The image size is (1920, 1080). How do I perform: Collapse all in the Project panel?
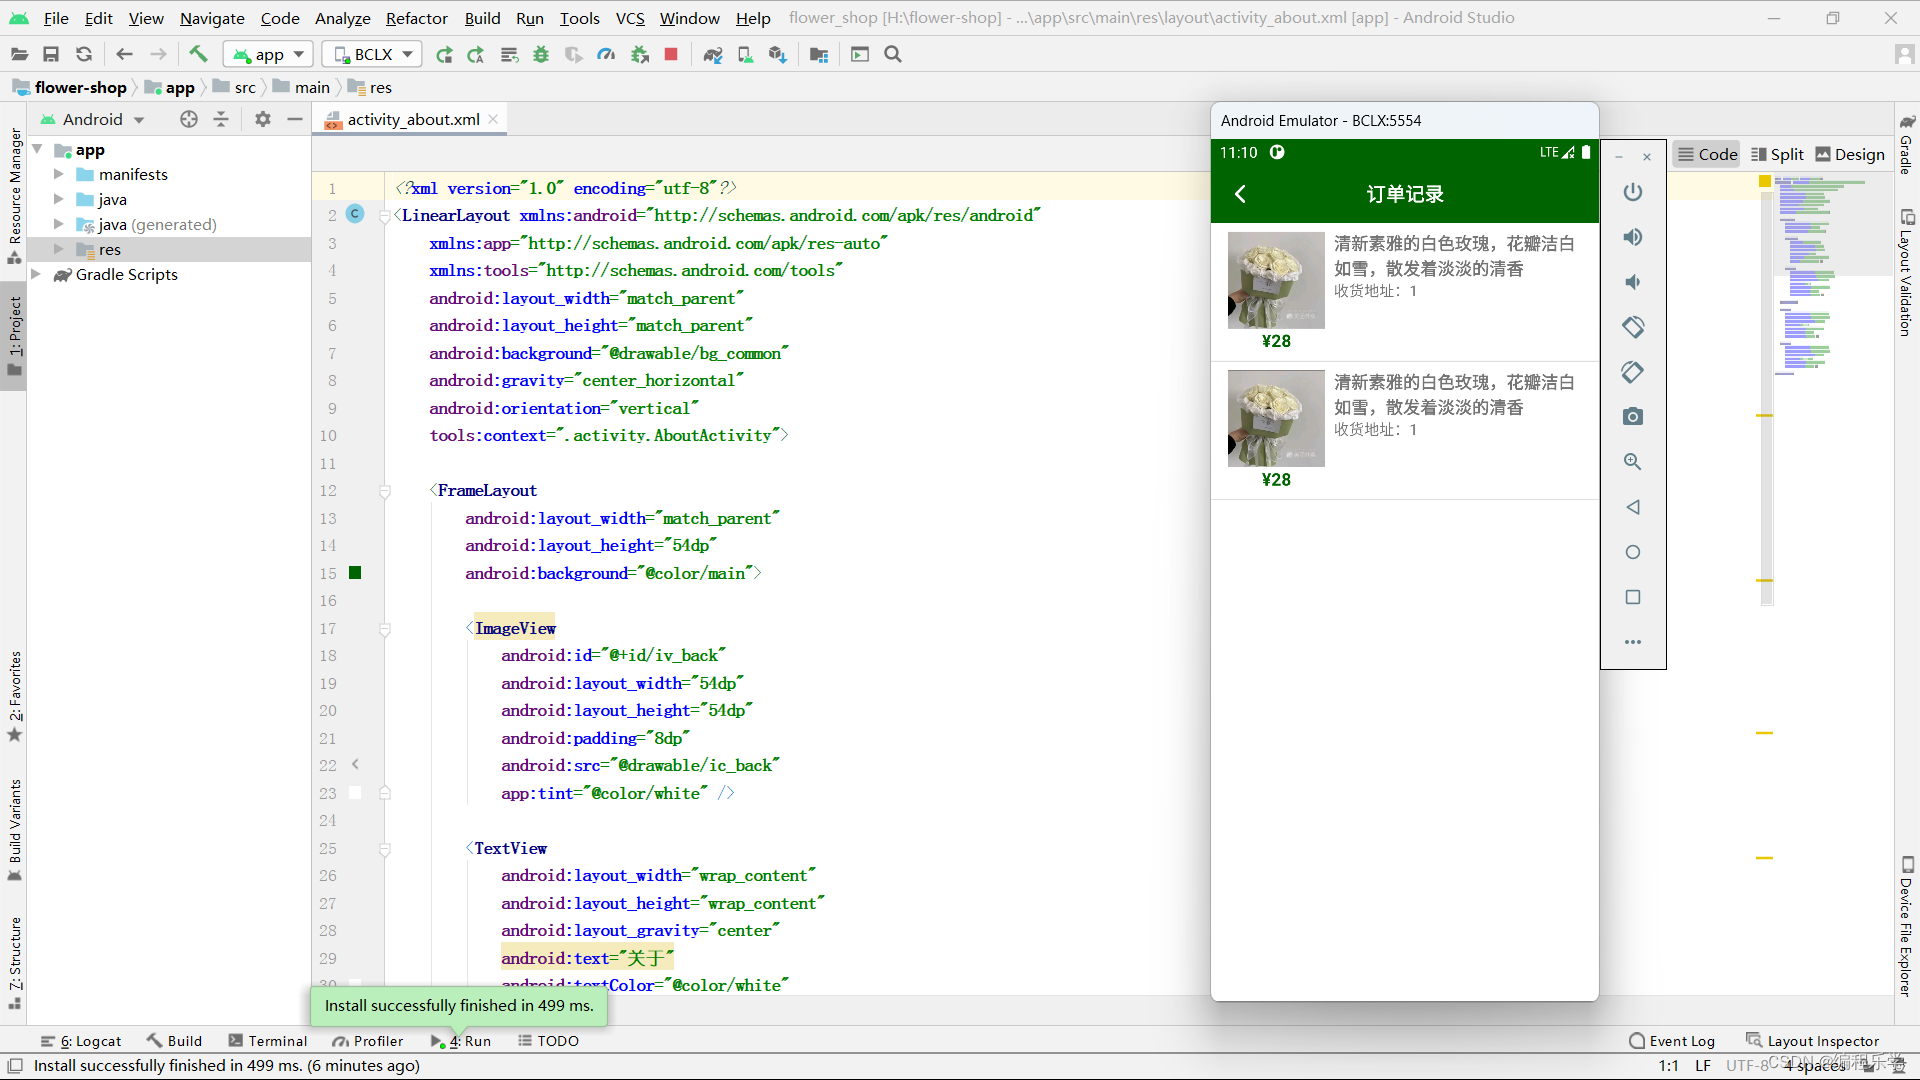(221, 119)
